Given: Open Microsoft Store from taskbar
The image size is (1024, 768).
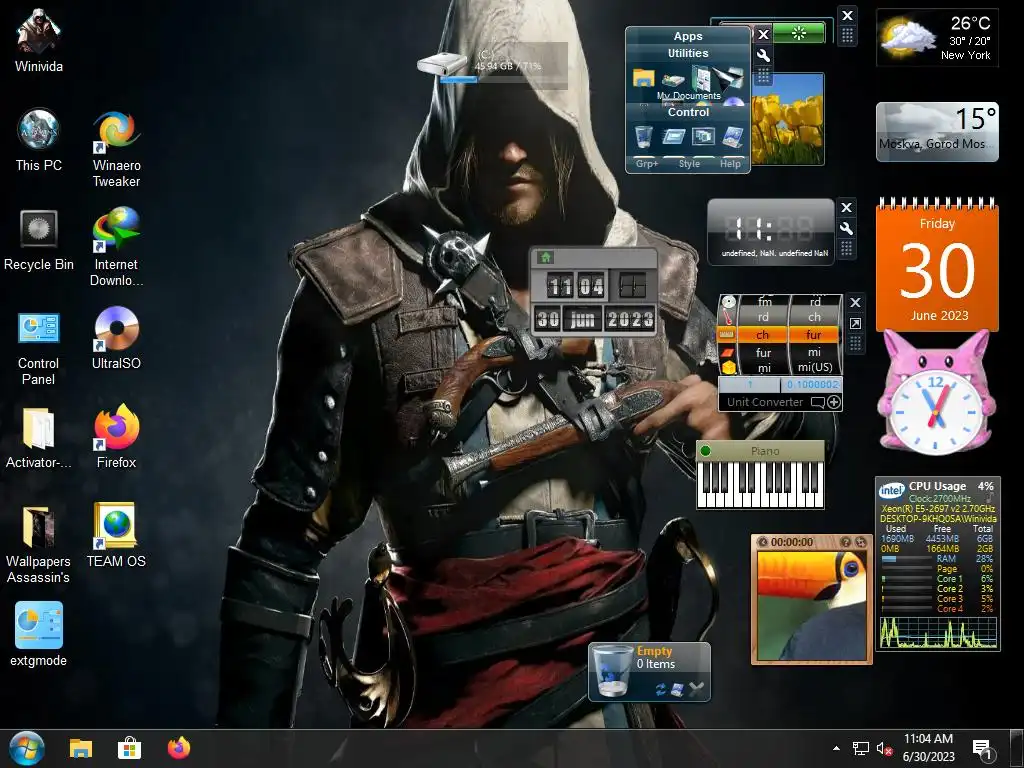Looking at the screenshot, I should 129,748.
